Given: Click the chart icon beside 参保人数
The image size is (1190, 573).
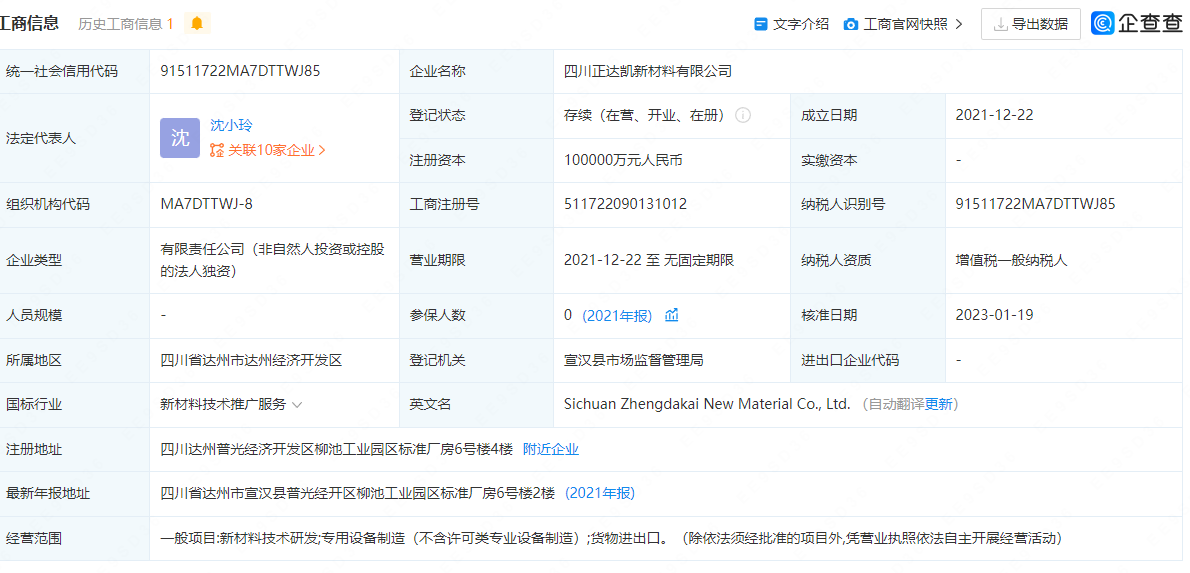Looking at the screenshot, I should click(672, 315).
